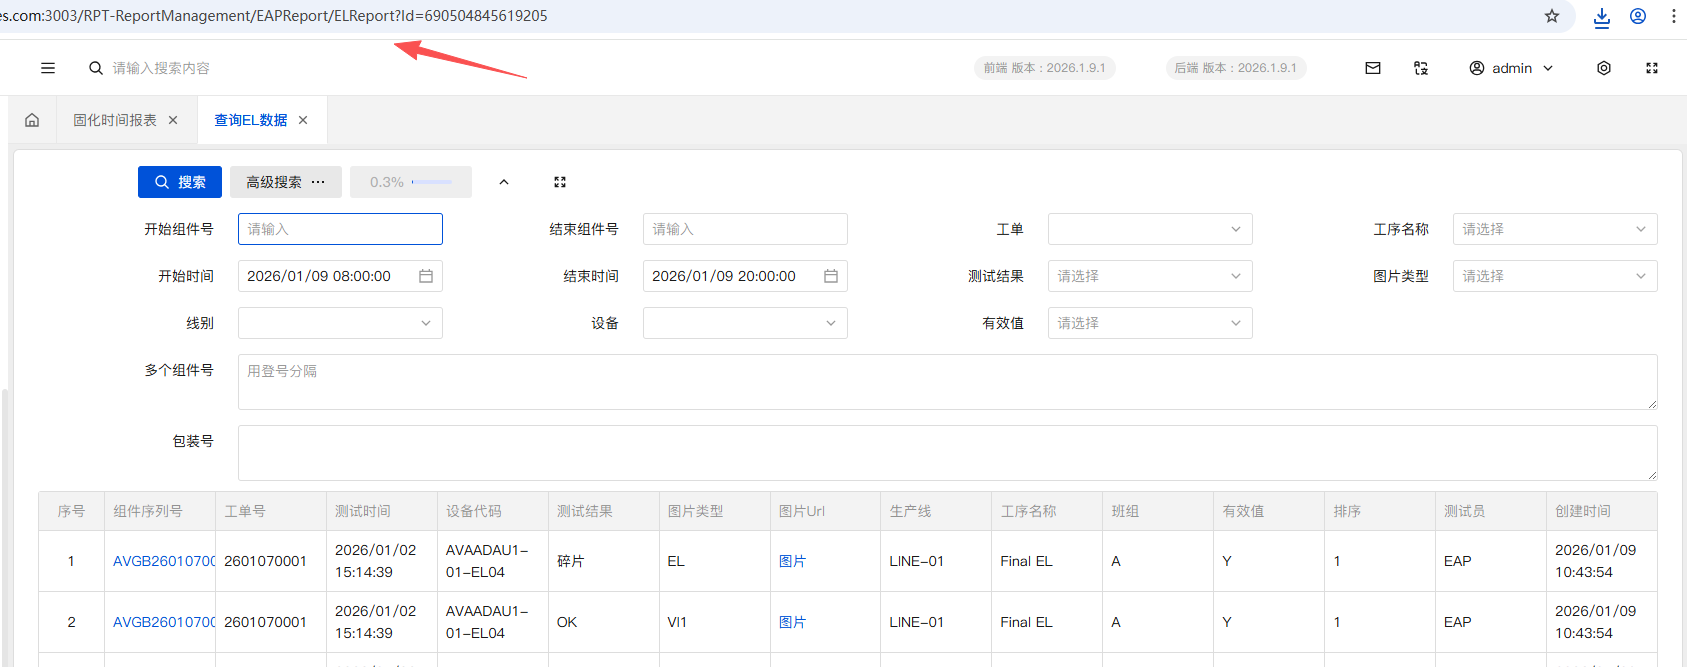Open the 高级搜索 button
Image resolution: width=1687 pixels, height=667 pixels.
(x=286, y=182)
